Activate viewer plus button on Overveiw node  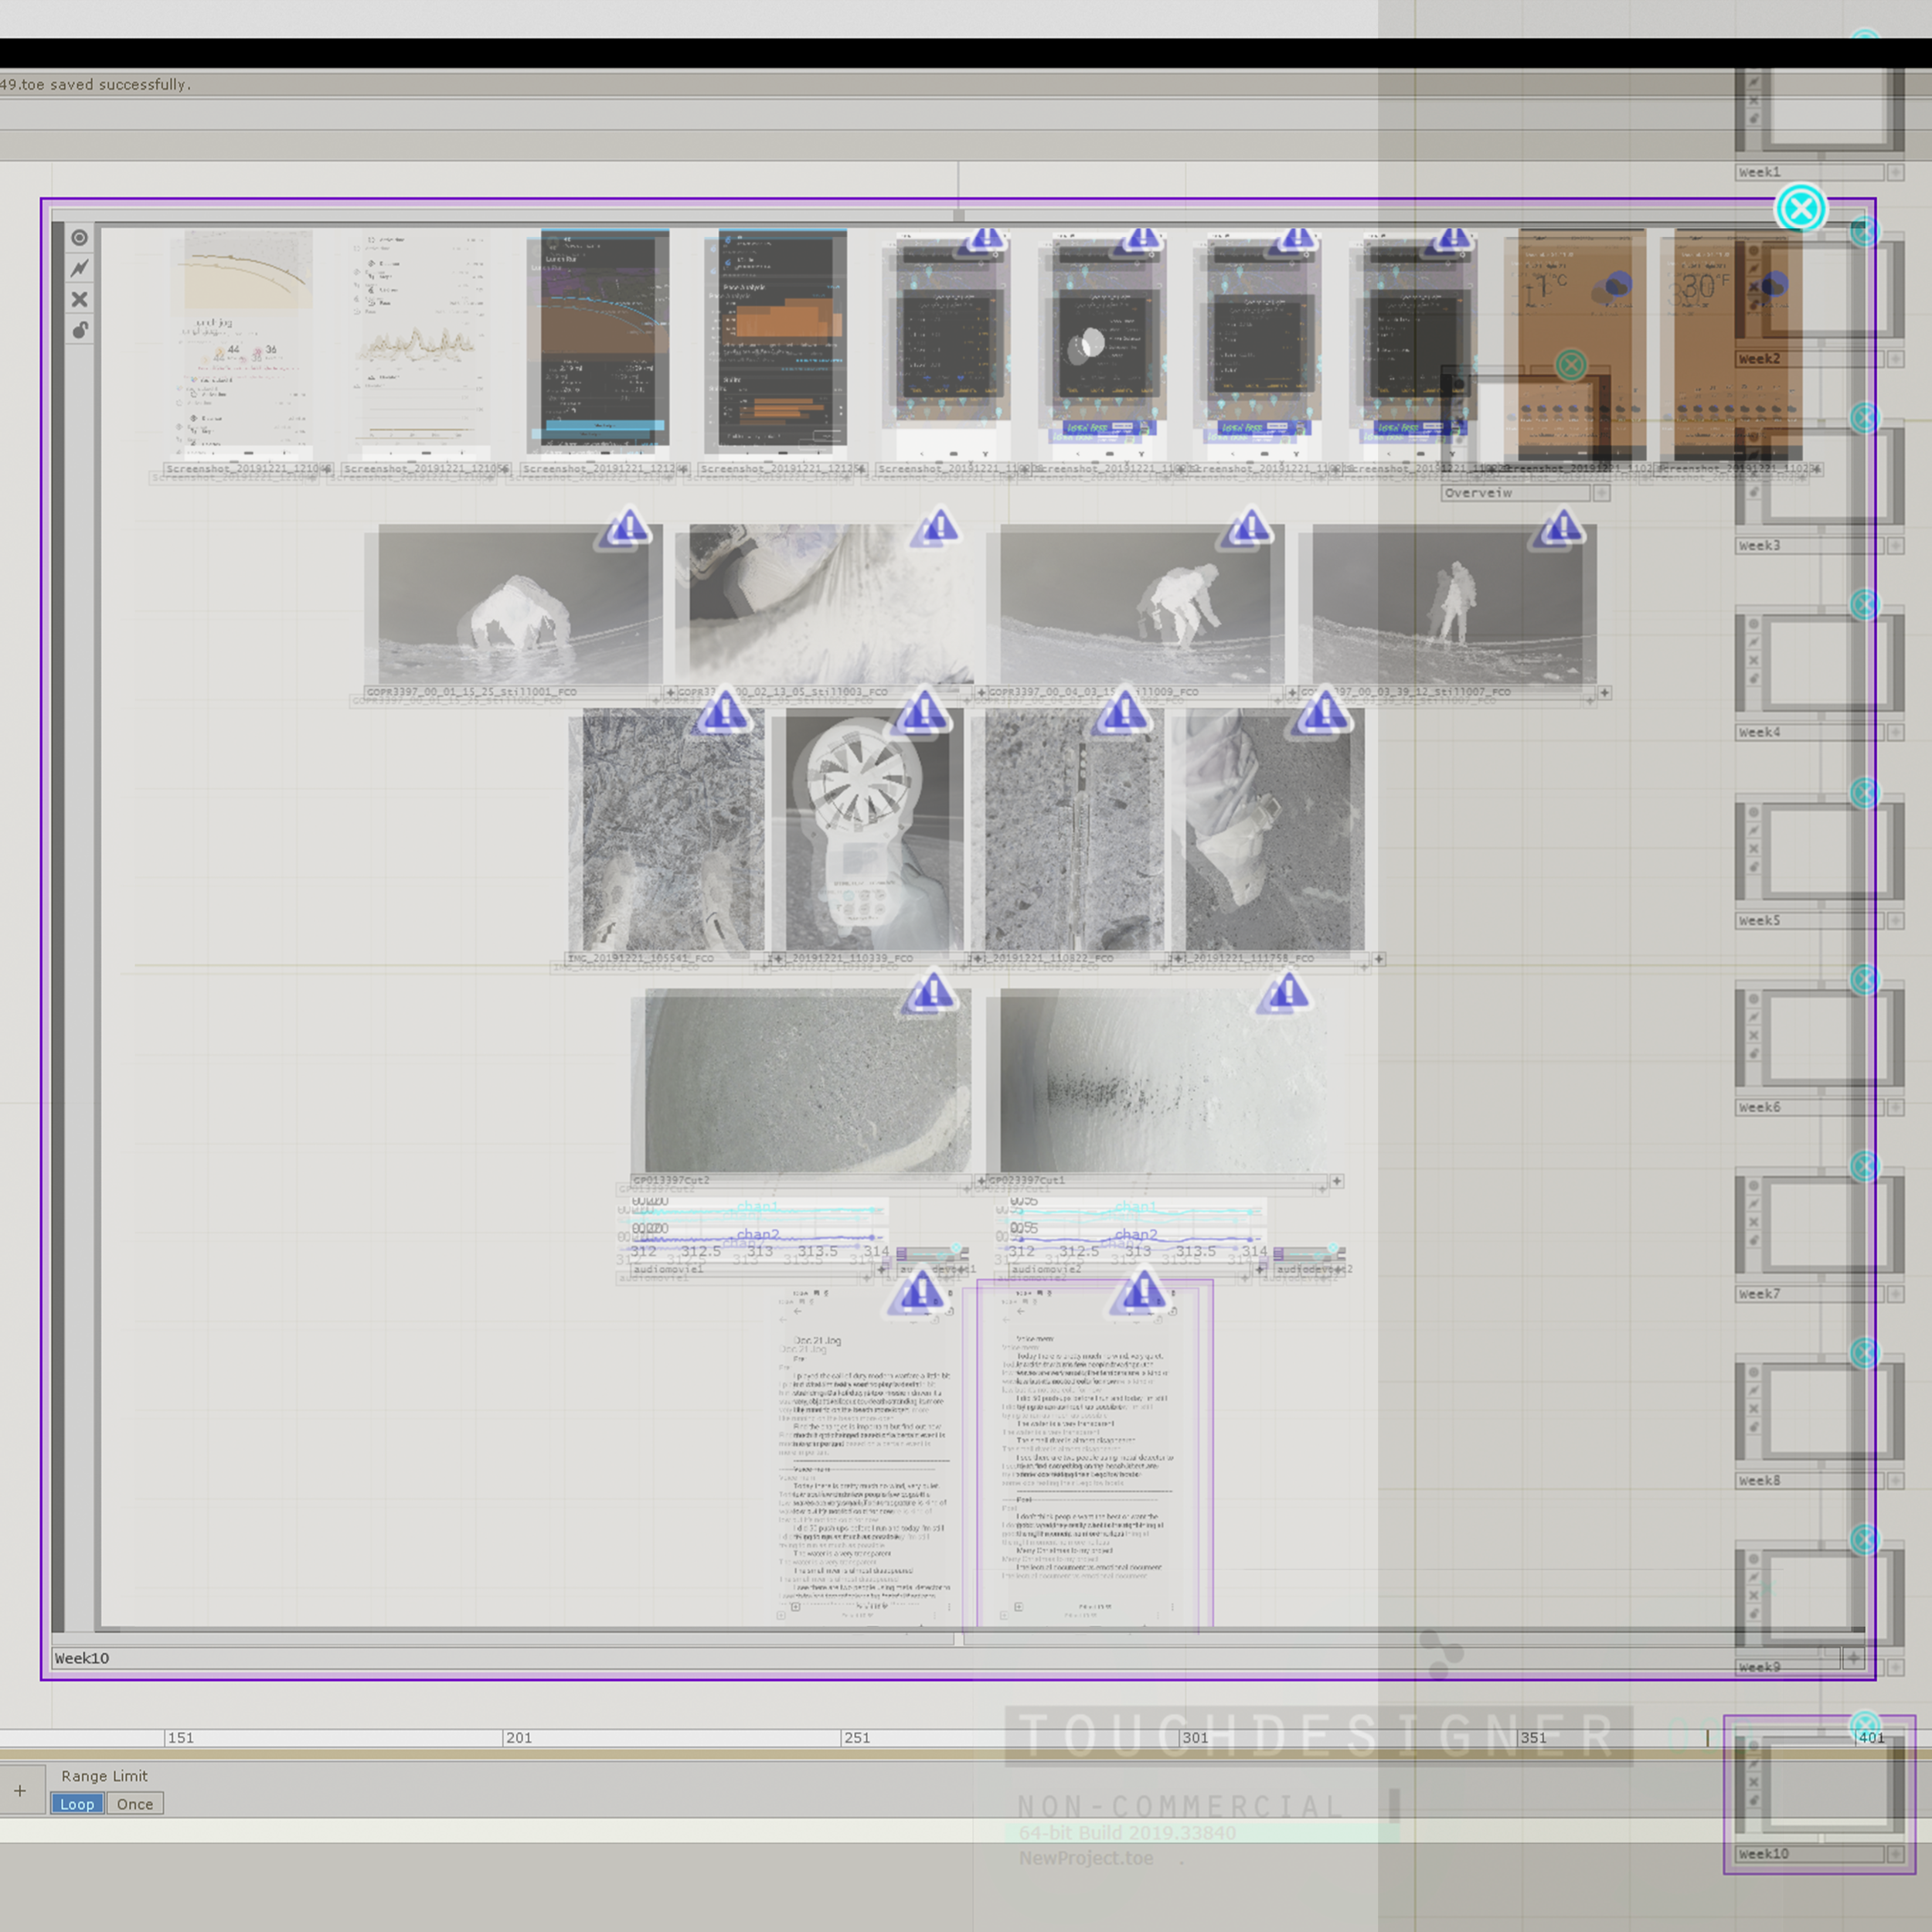[x=1601, y=493]
